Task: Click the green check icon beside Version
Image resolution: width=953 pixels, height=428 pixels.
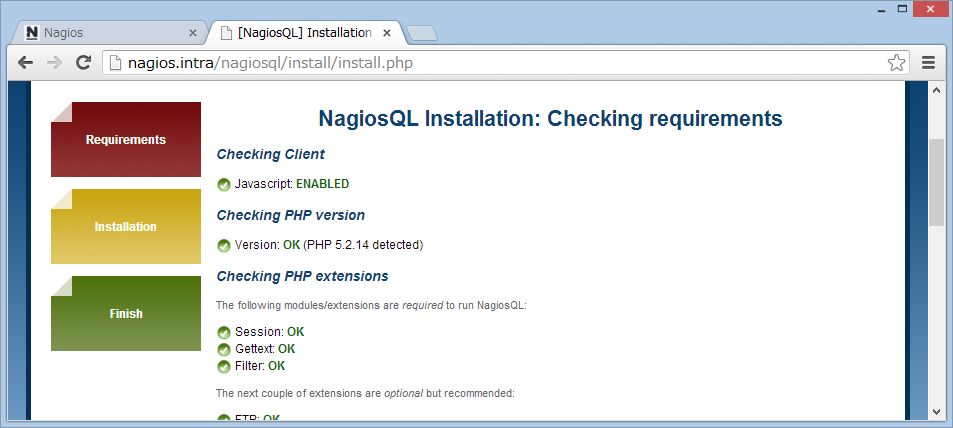Action: point(224,246)
